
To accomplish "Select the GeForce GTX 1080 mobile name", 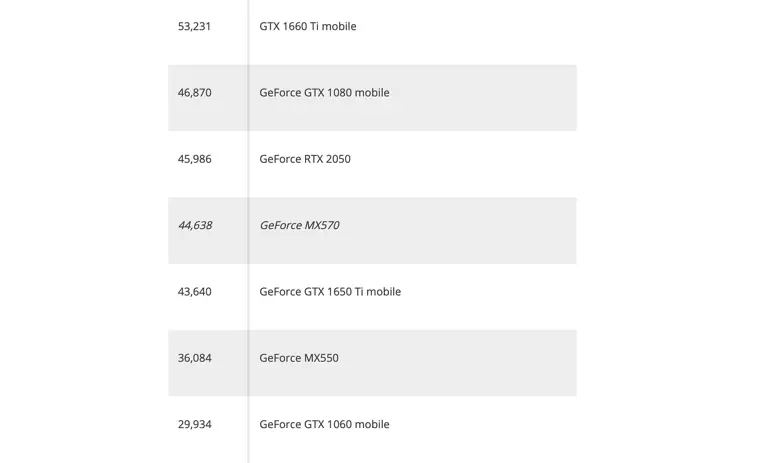I will (324, 93).
